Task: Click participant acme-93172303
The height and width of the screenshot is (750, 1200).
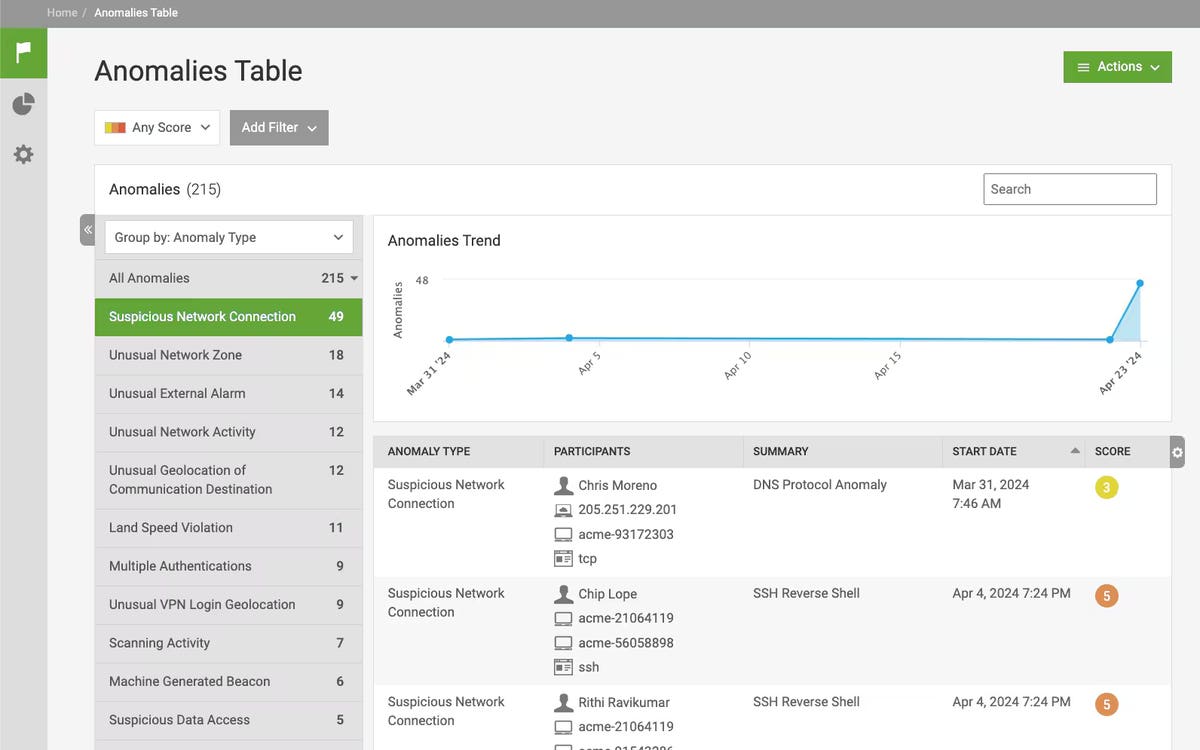Action: [626, 534]
